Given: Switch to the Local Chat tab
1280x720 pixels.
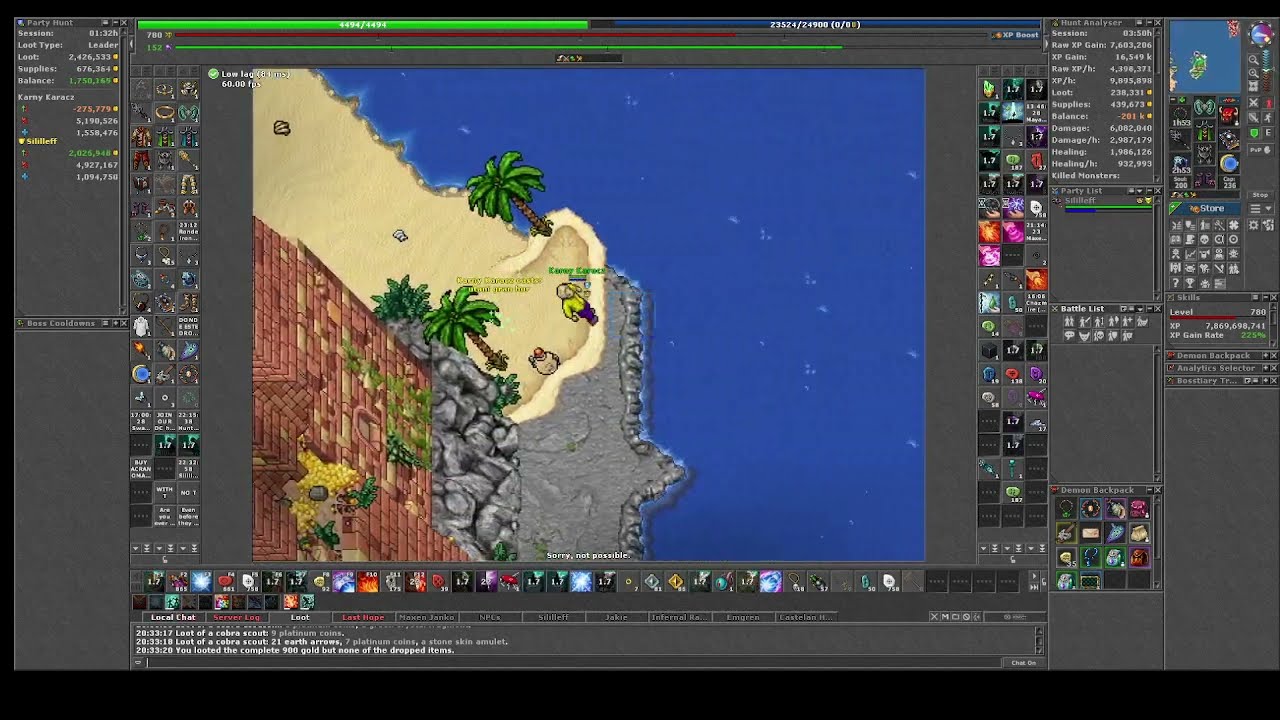Looking at the screenshot, I should click(172, 617).
